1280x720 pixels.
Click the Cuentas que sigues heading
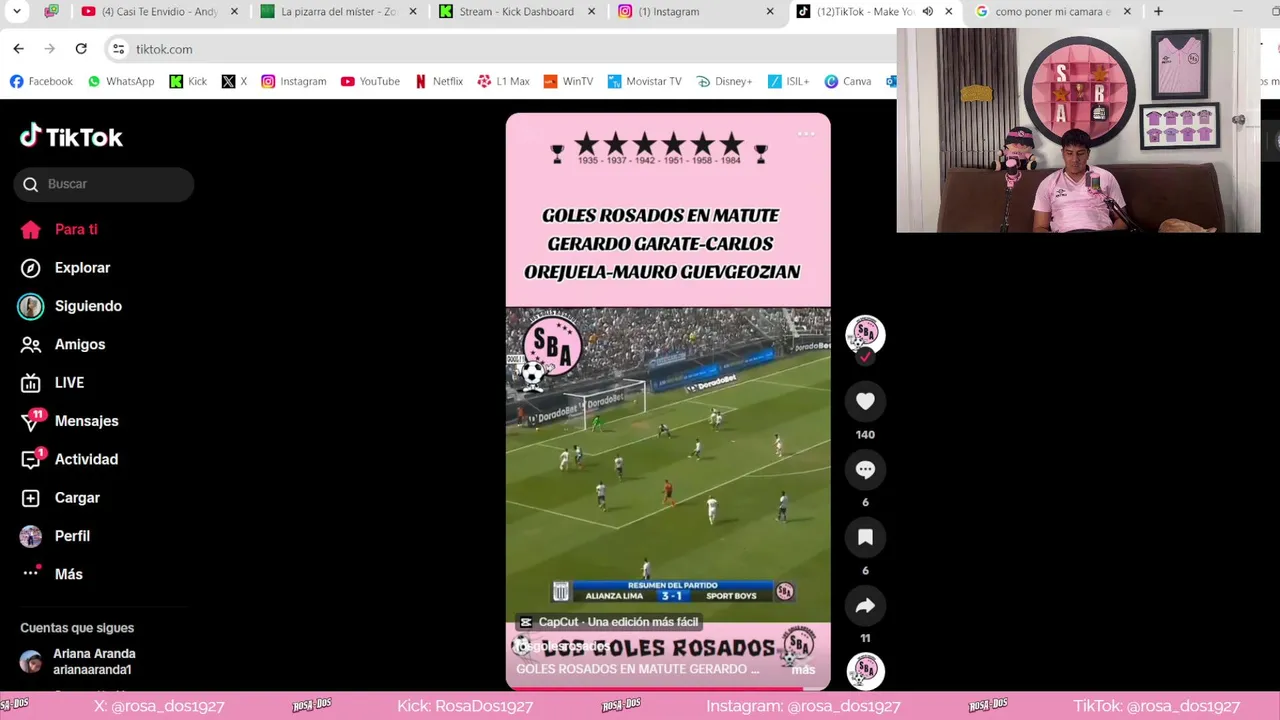point(77,628)
